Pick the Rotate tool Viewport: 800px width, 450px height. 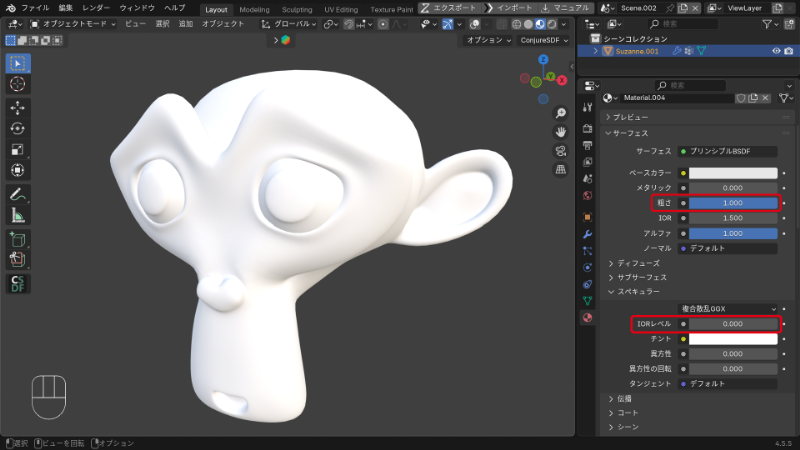click(x=18, y=128)
